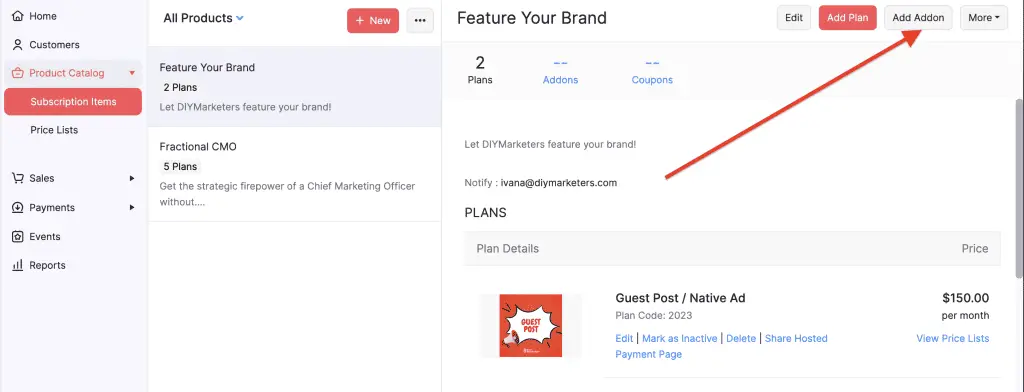Switch to the Coupons tab
This screenshot has width=1024, height=392.
point(652,72)
